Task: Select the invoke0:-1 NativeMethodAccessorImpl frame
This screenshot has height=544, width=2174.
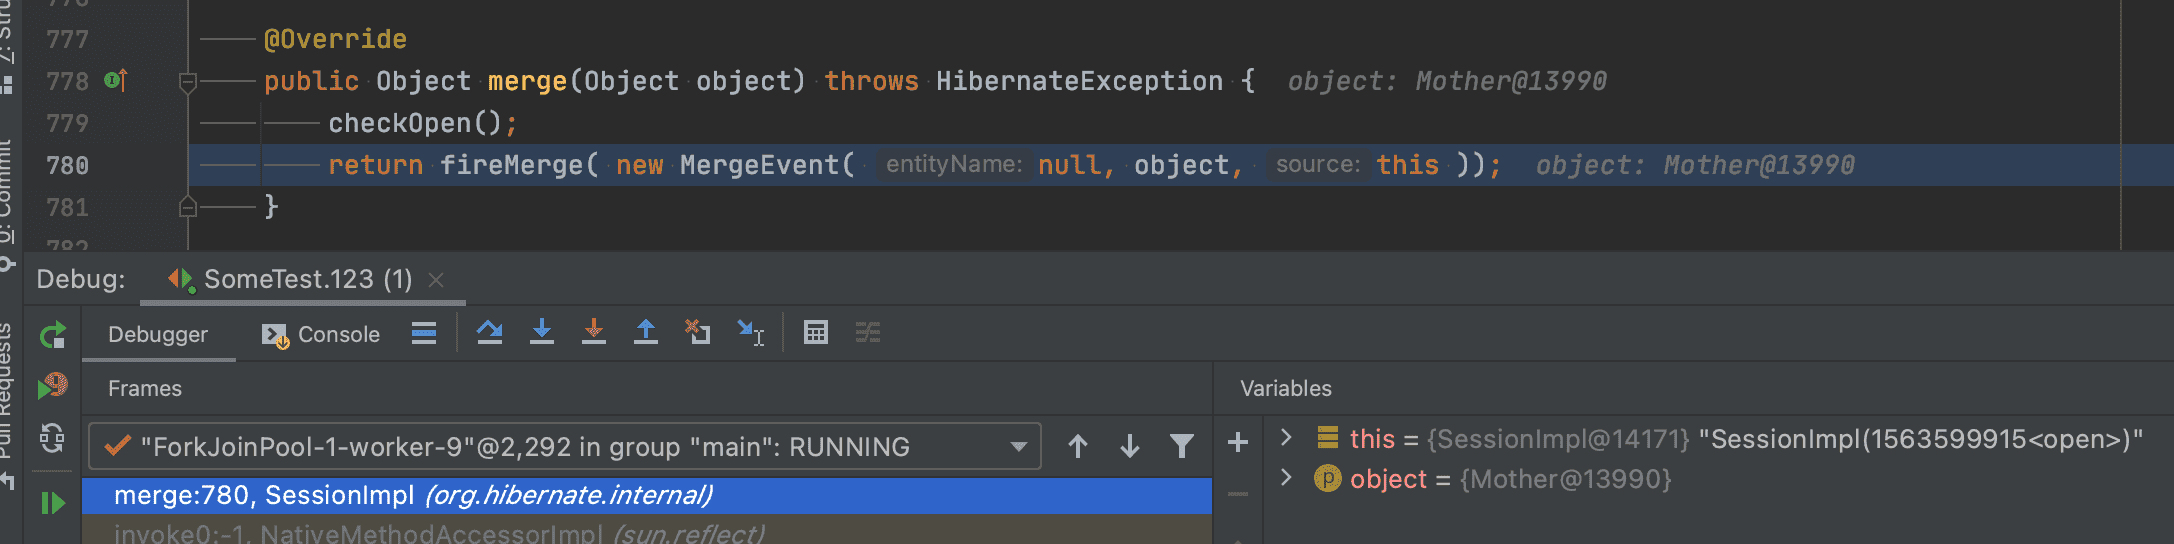Action: click(x=647, y=530)
